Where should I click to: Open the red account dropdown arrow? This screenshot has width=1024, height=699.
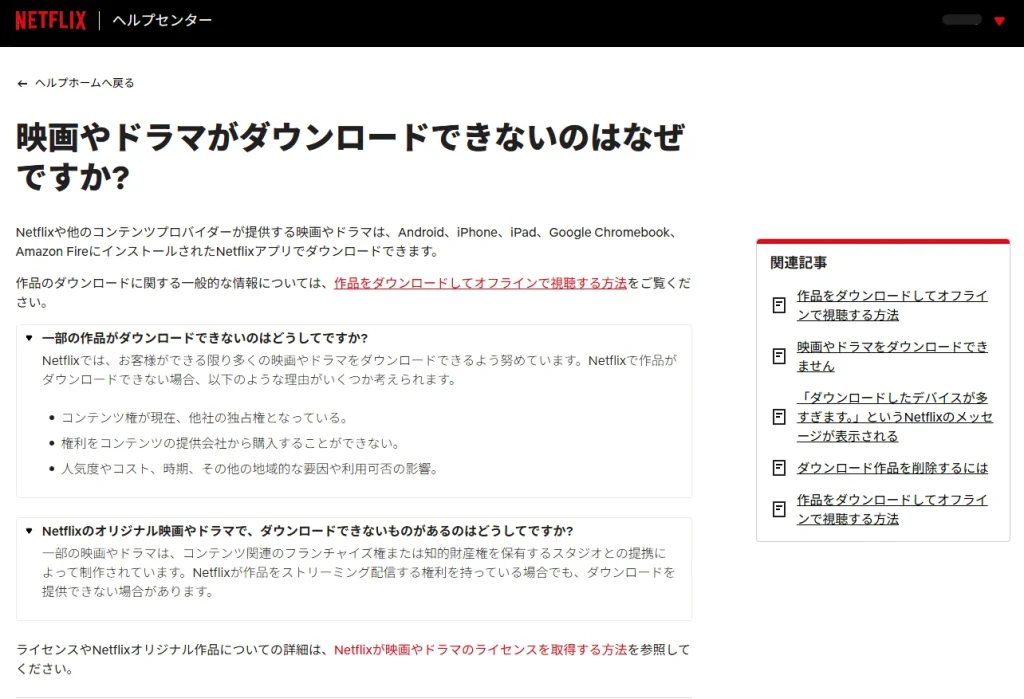coord(999,21)
